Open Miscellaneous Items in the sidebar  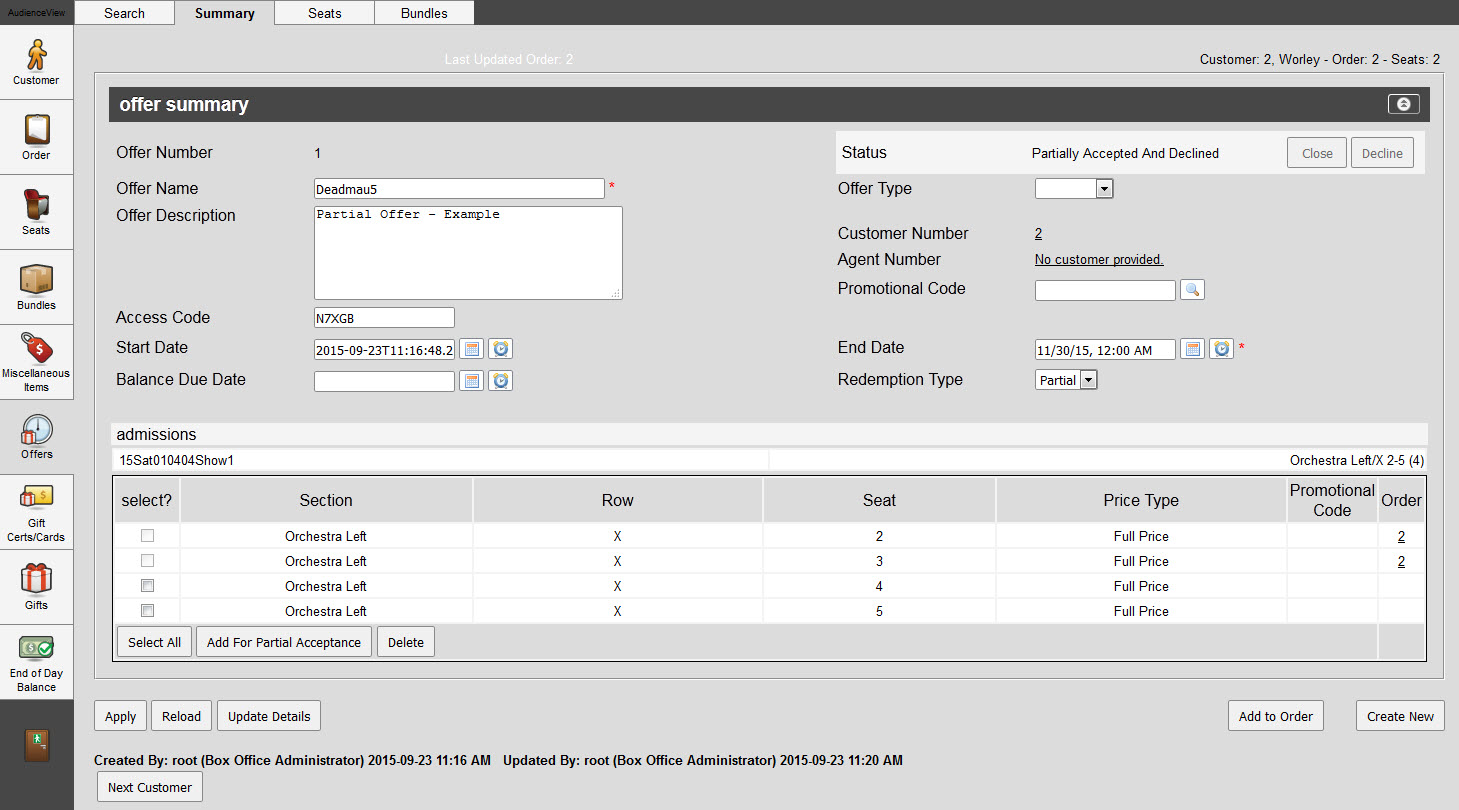tap(36, 362)
